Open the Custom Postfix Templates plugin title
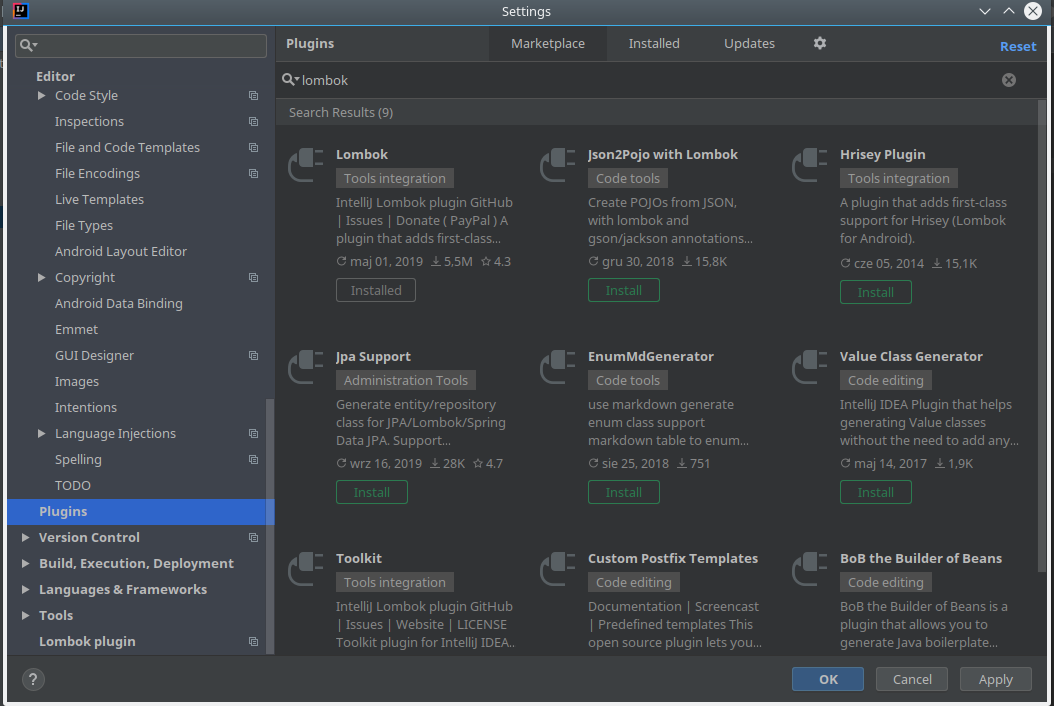1054x706 pixels. pos(673,559)
